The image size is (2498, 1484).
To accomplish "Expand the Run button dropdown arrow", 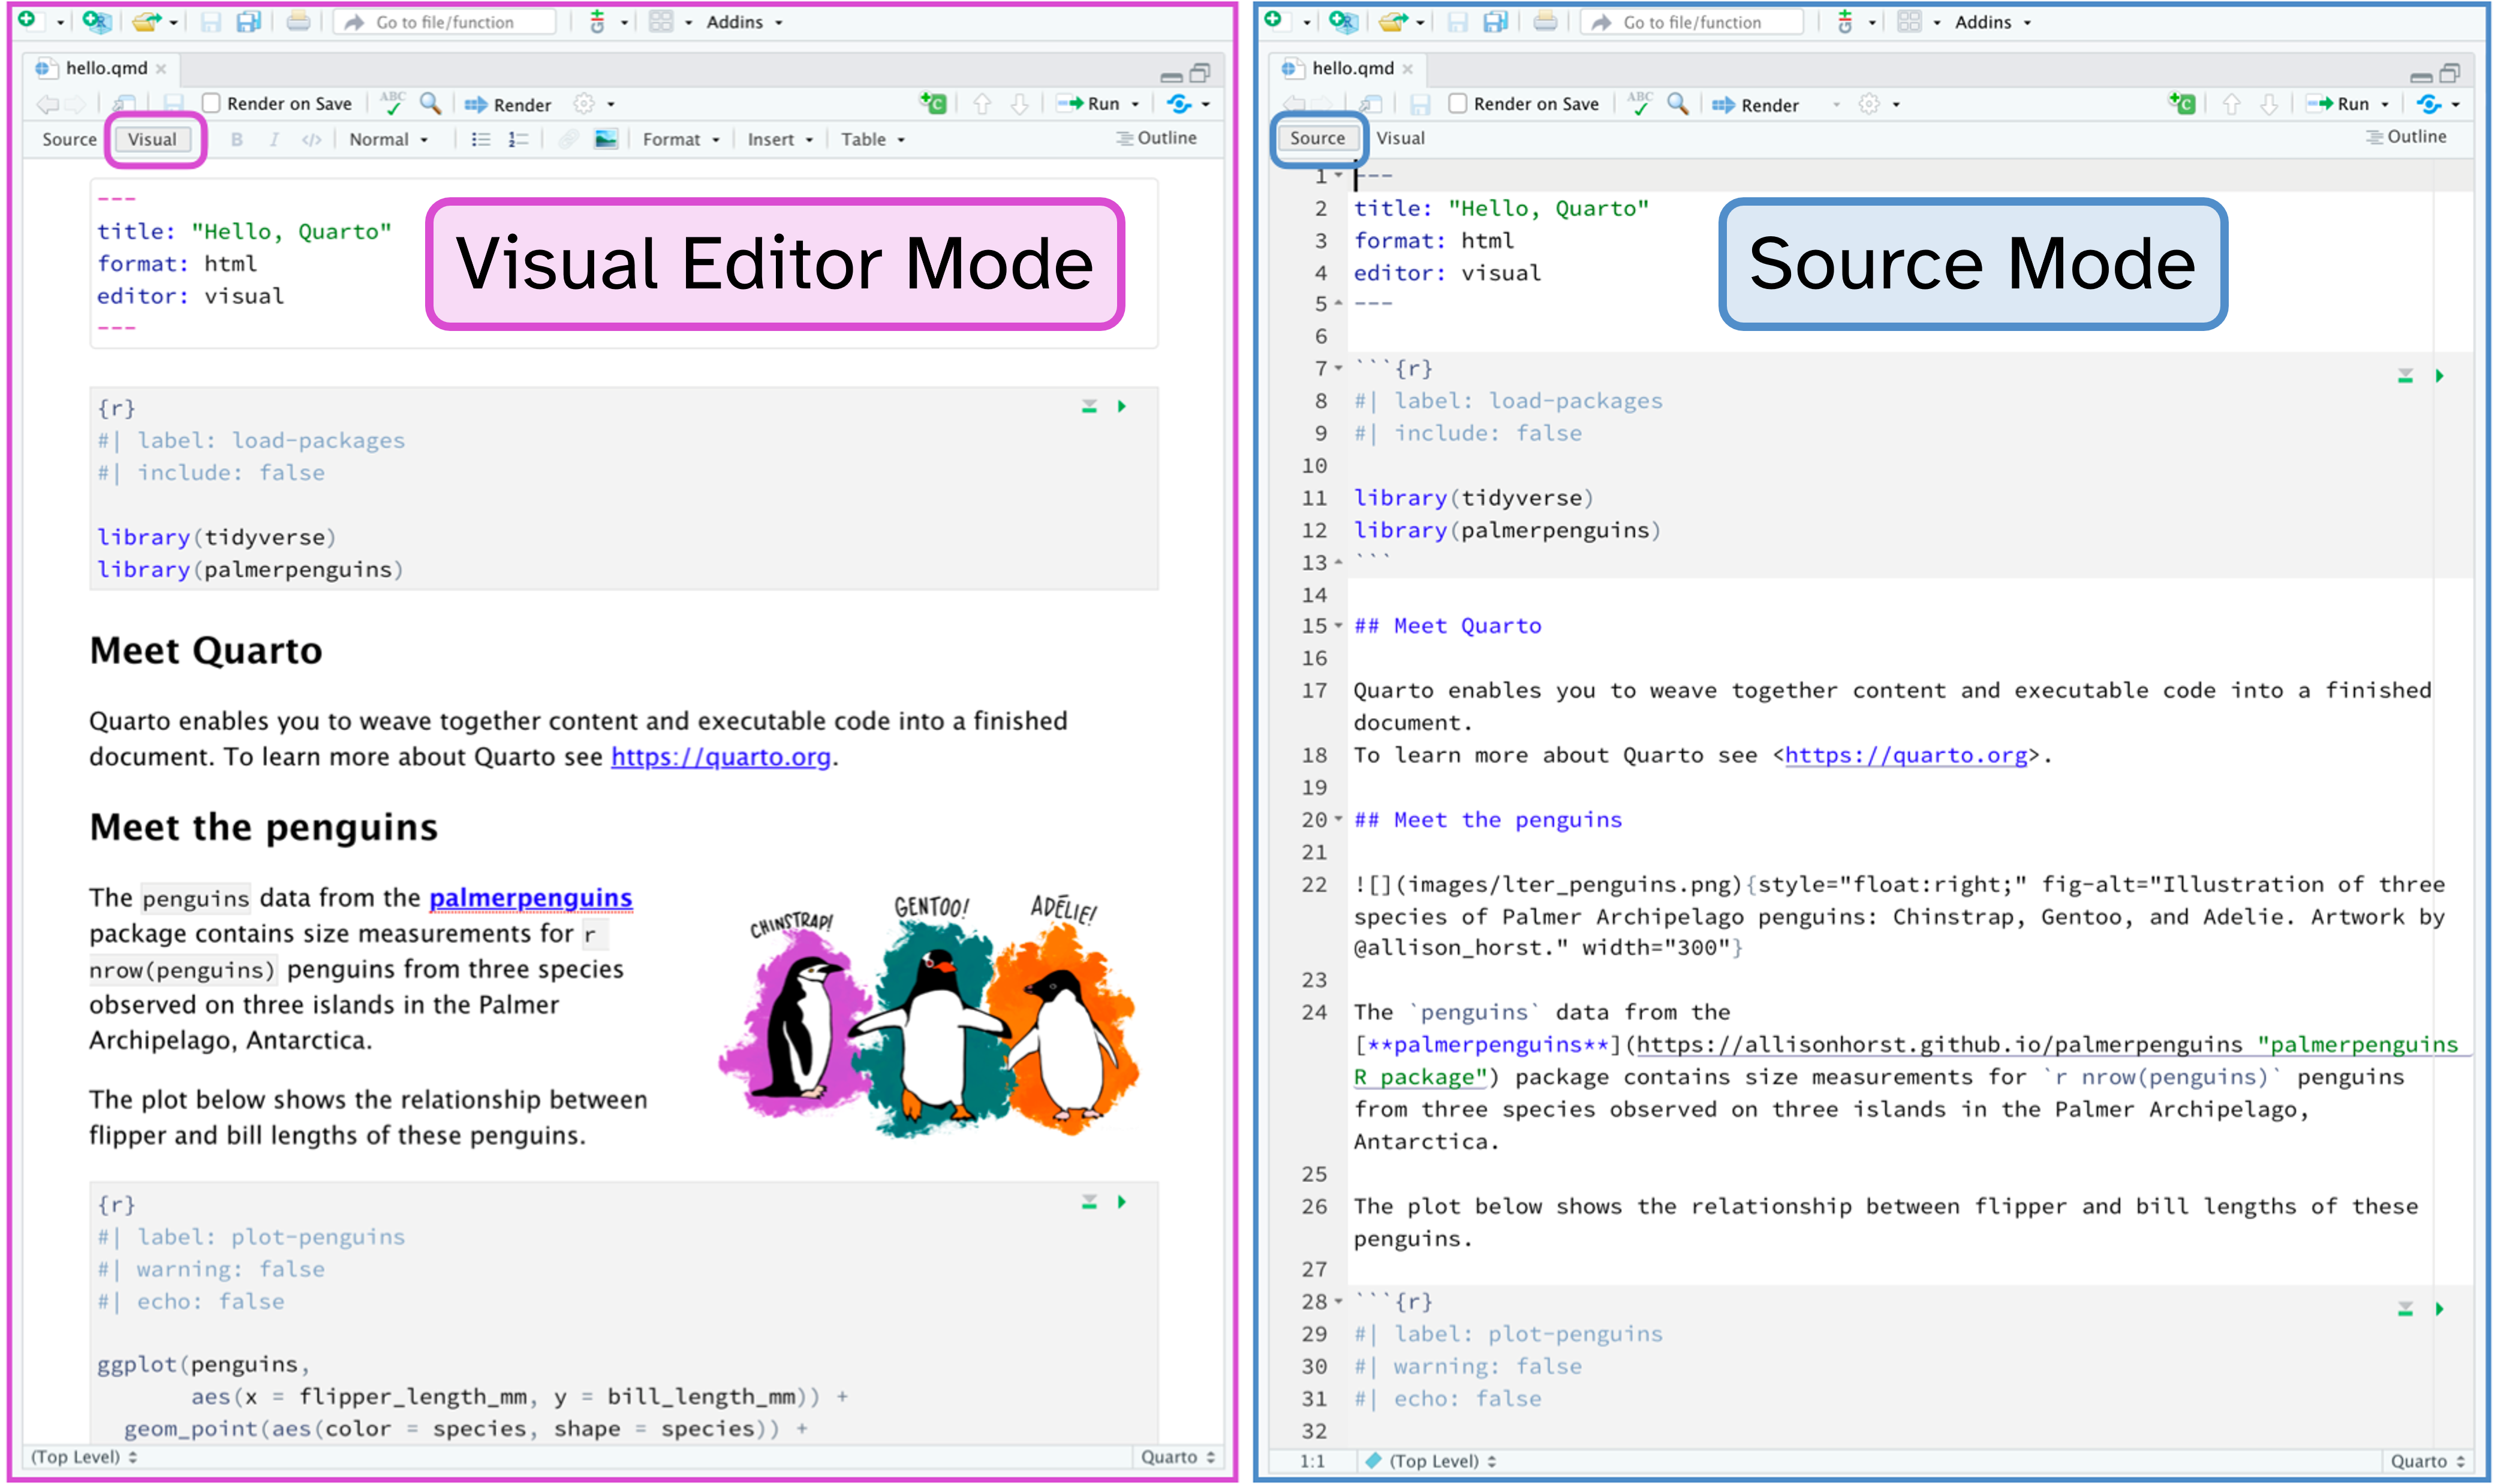I will coord(1135,103).
